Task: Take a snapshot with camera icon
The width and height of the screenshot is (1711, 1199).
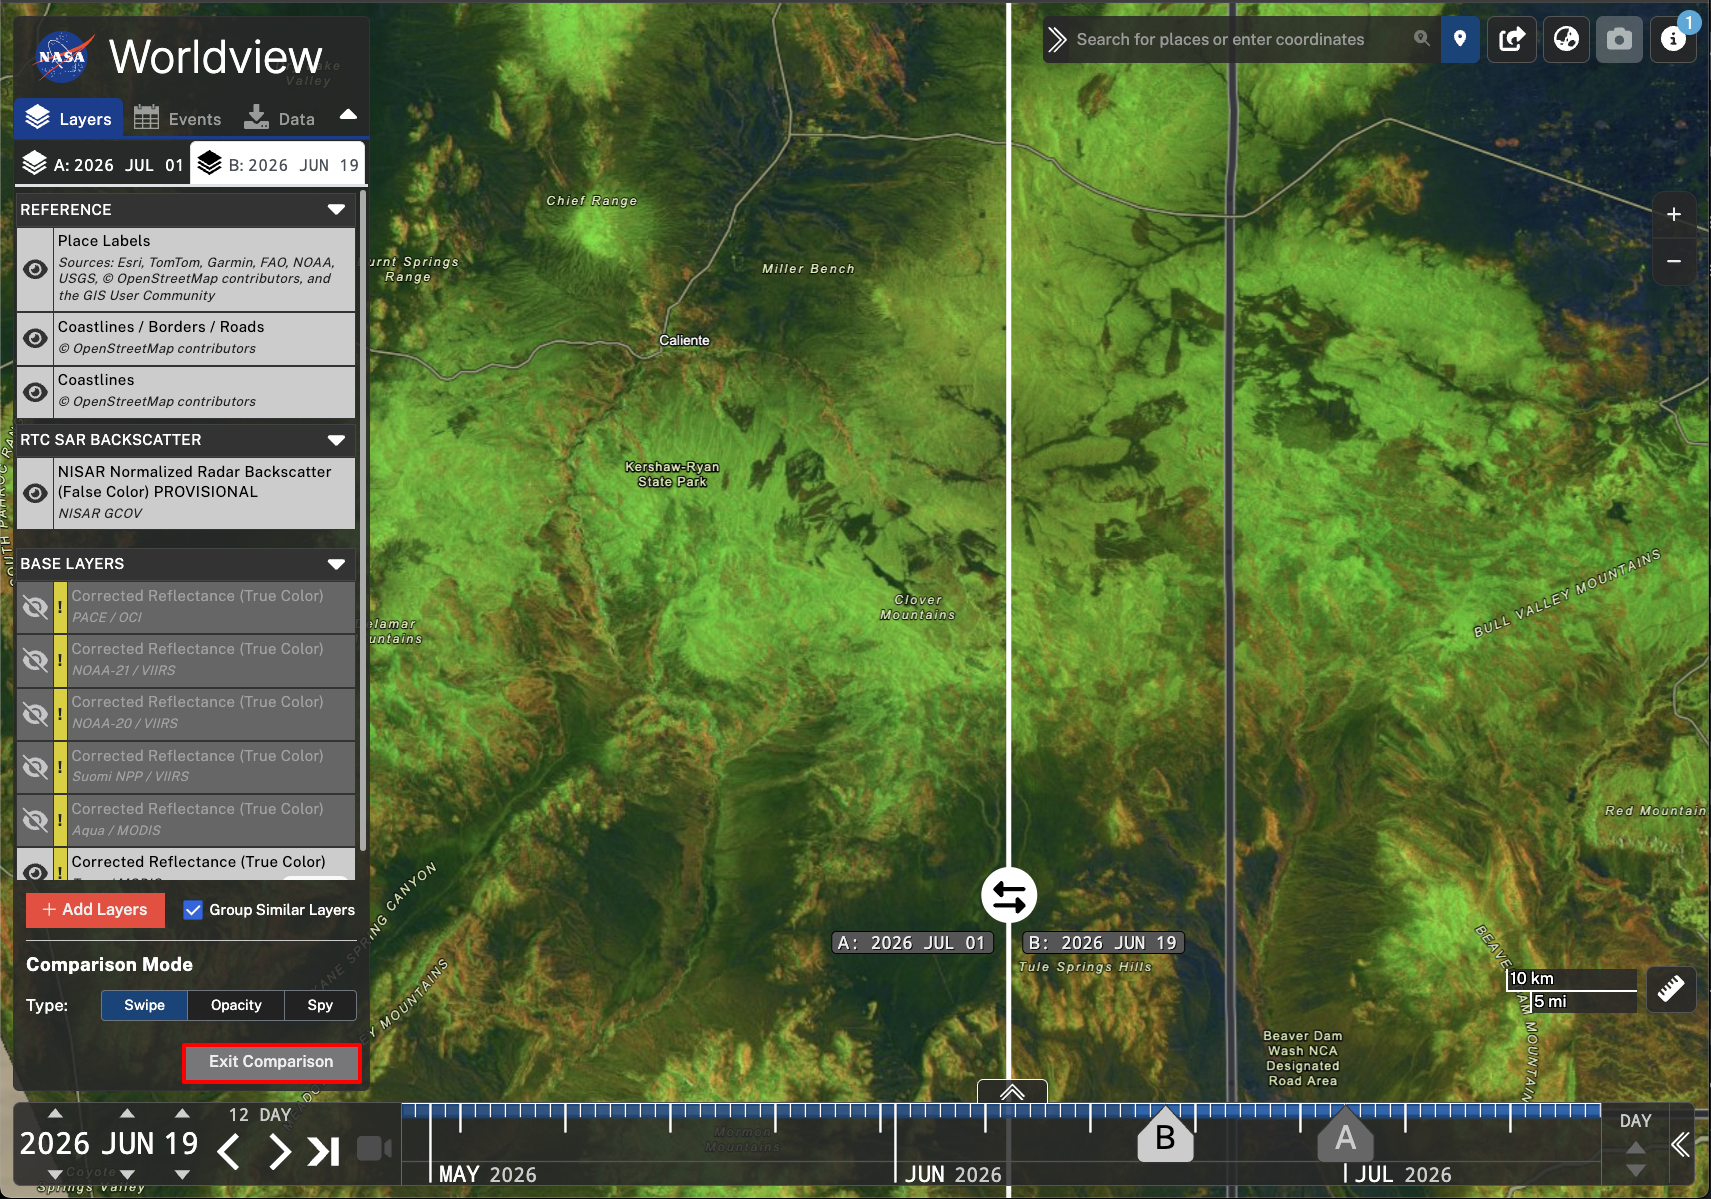Action: click(1619, 39)
